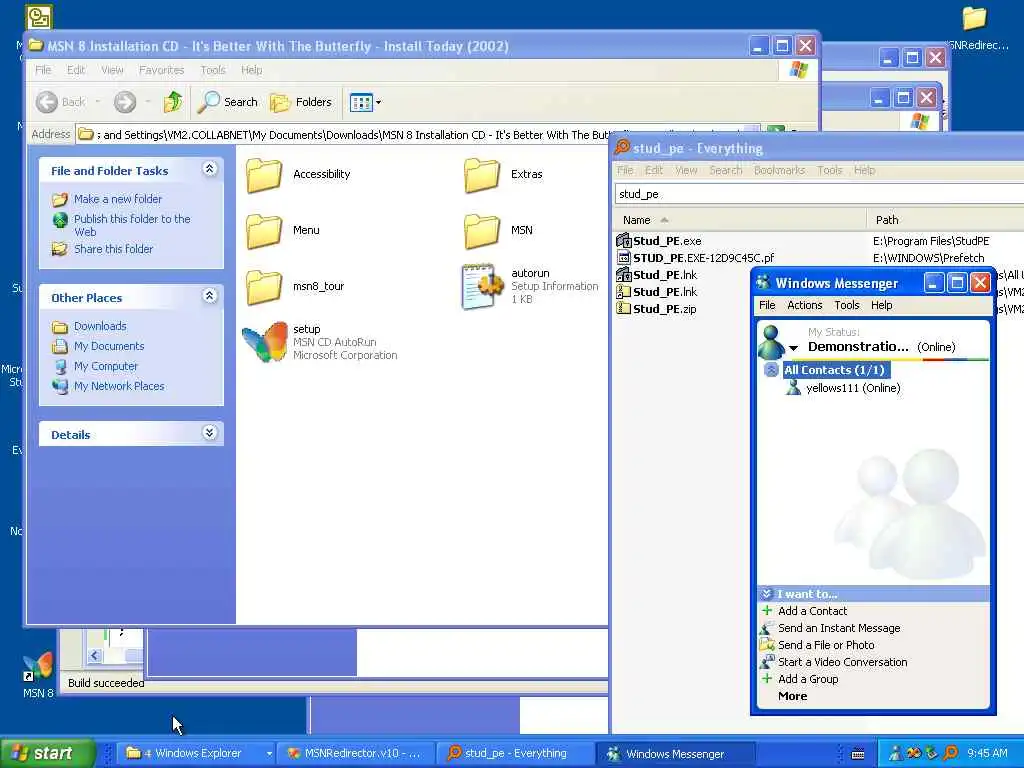Open My Computer under Other Places
Image resolution: width=1024 pixels, height=768 pixels.
point(106,366)
